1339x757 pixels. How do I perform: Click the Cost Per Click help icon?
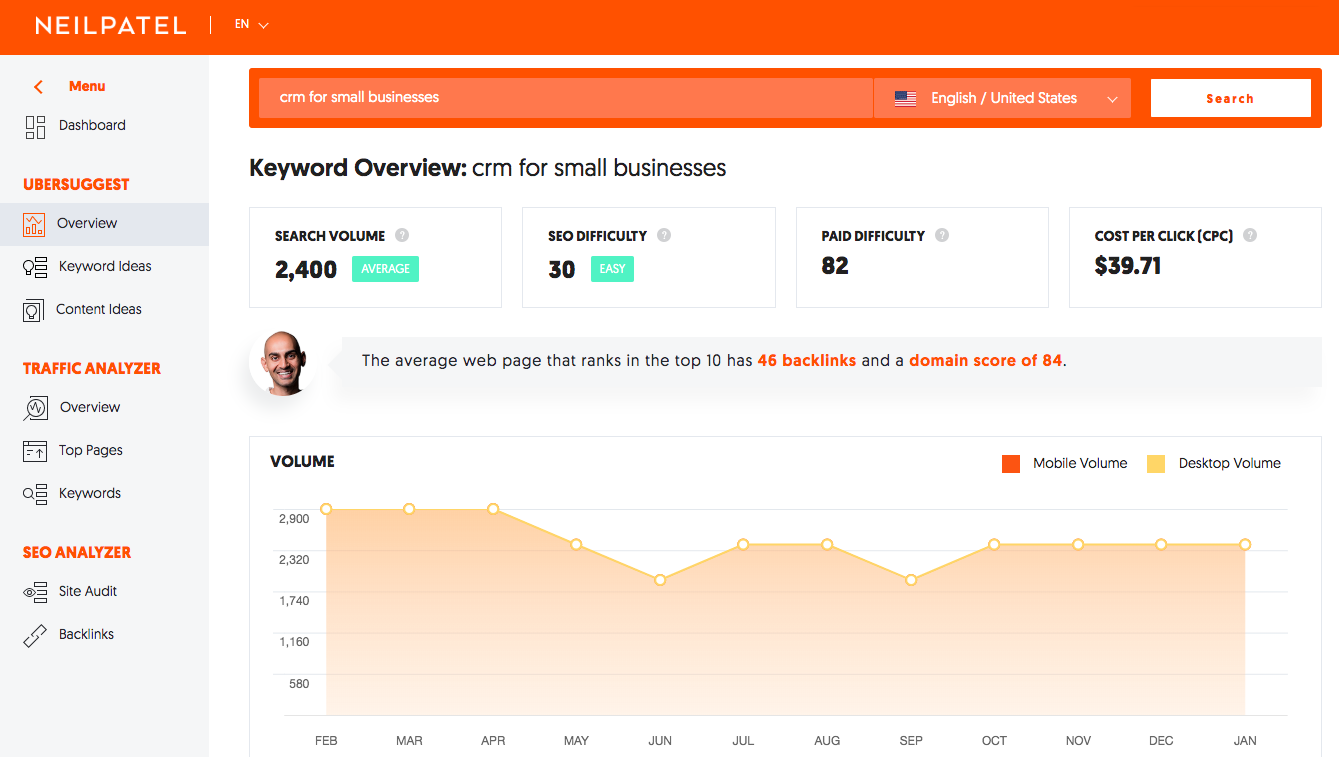tap(1250, 236)
